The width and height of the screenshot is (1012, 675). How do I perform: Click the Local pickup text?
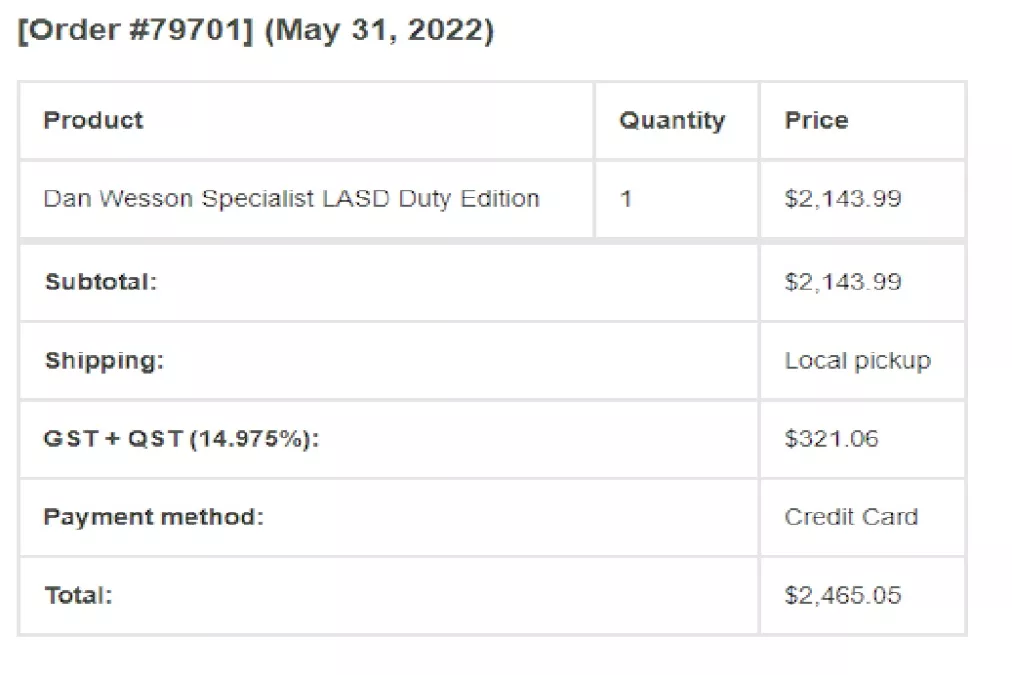pyautogui.click(x=858, y=360)
